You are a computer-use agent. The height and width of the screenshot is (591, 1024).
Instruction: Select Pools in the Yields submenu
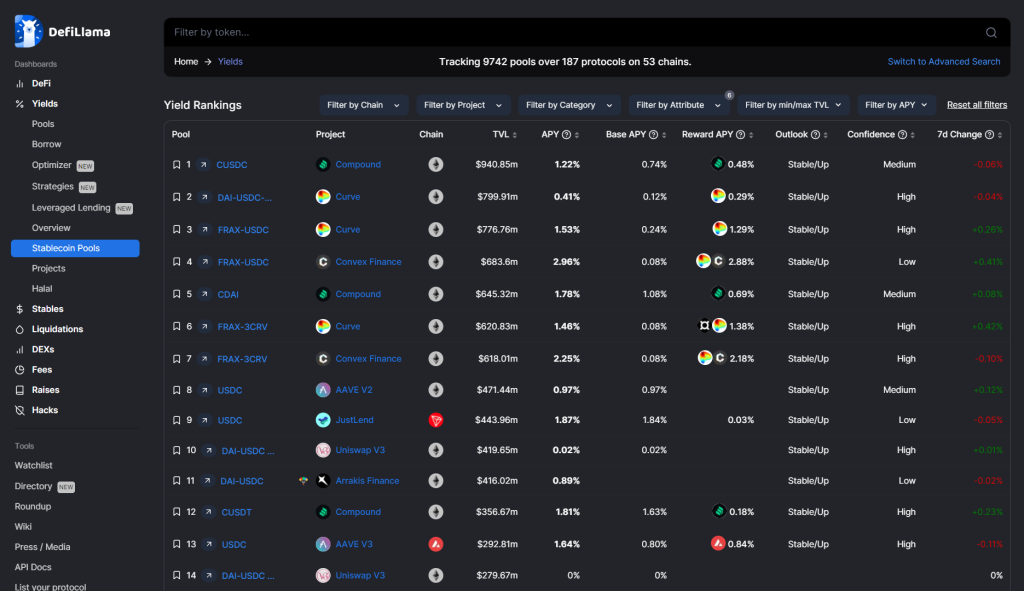click(x=43, y=124)
